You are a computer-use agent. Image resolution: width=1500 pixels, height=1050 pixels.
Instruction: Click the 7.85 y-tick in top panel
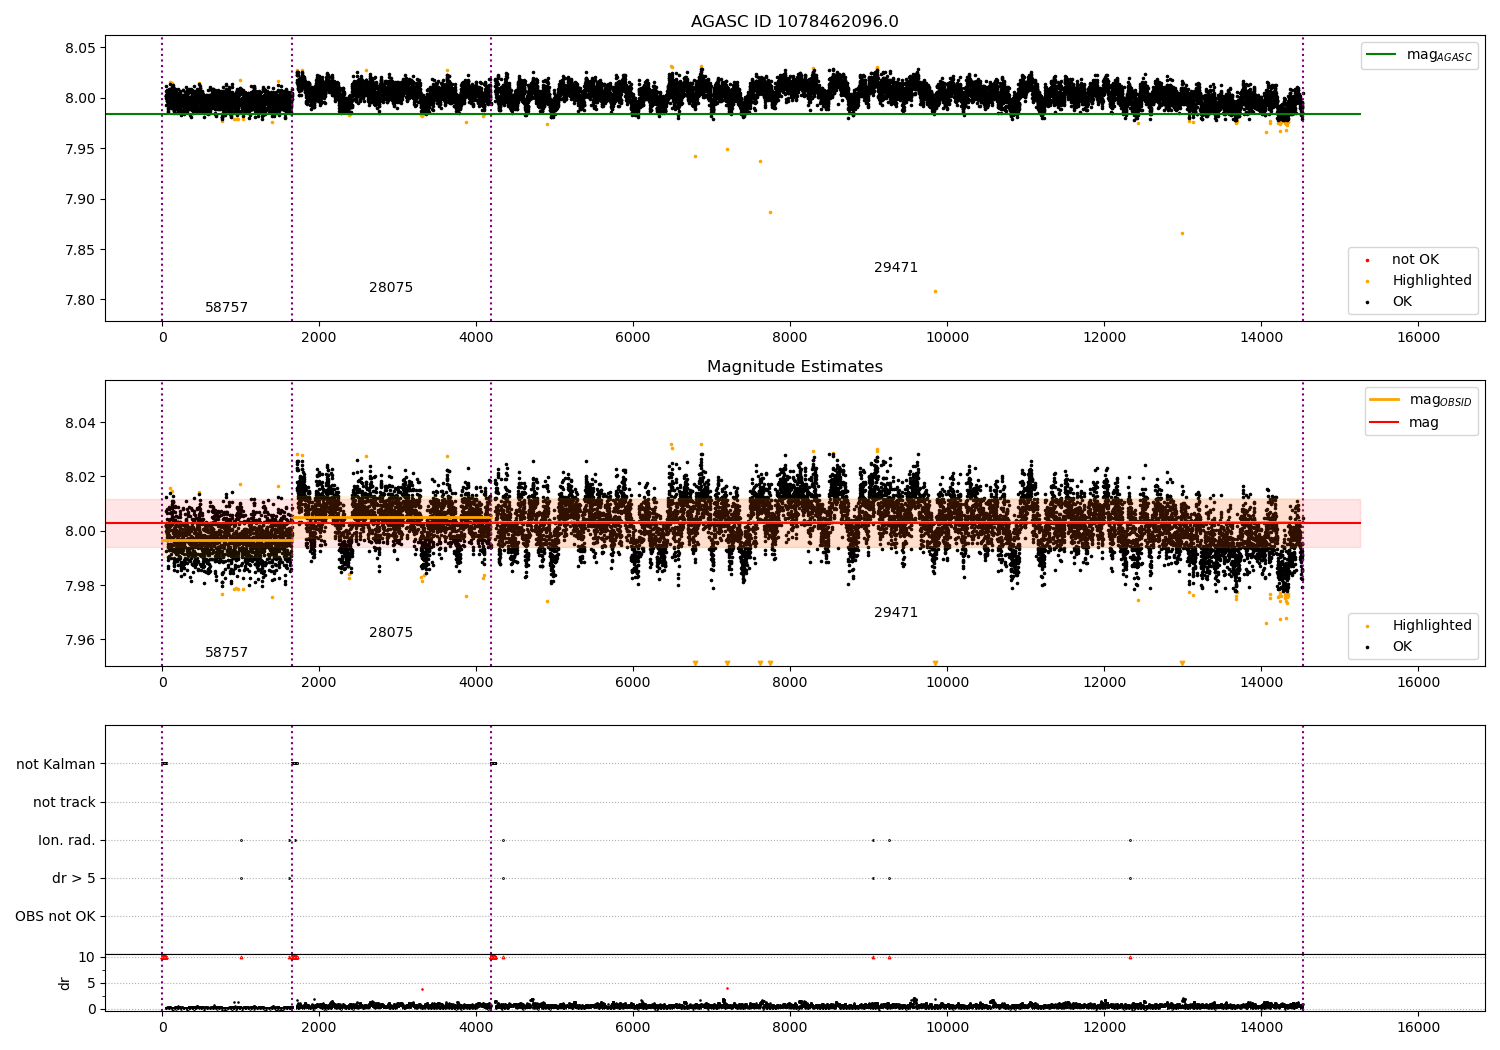pyautogui.click(x=80, y=251)
